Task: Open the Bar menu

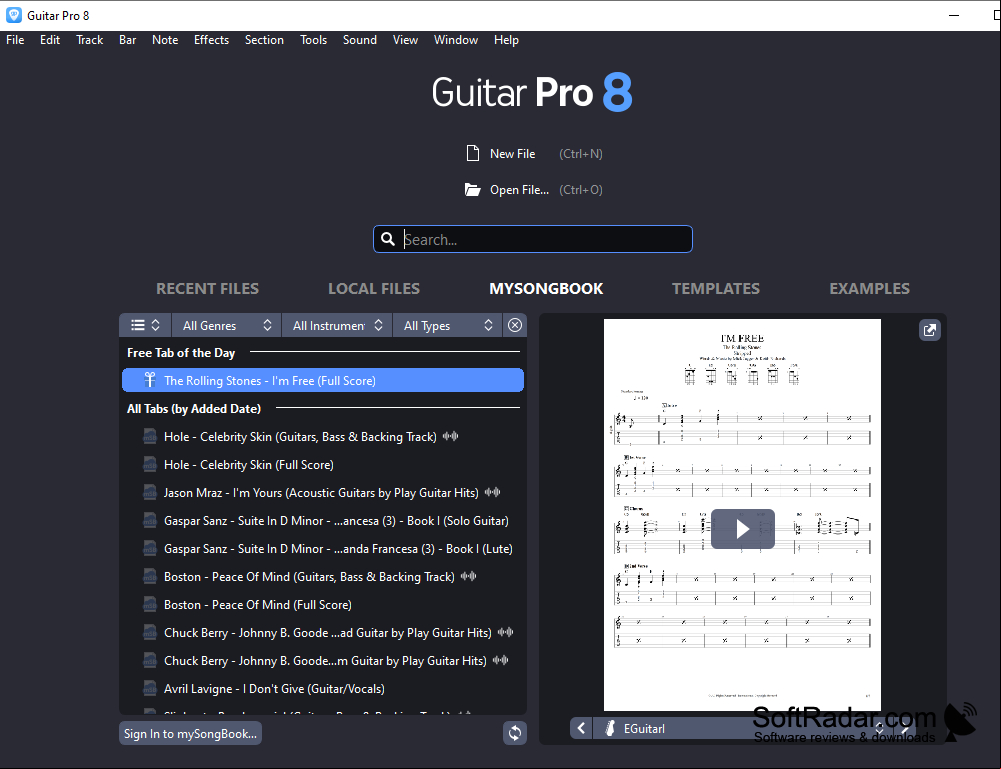Action: (x=128, y=40)
